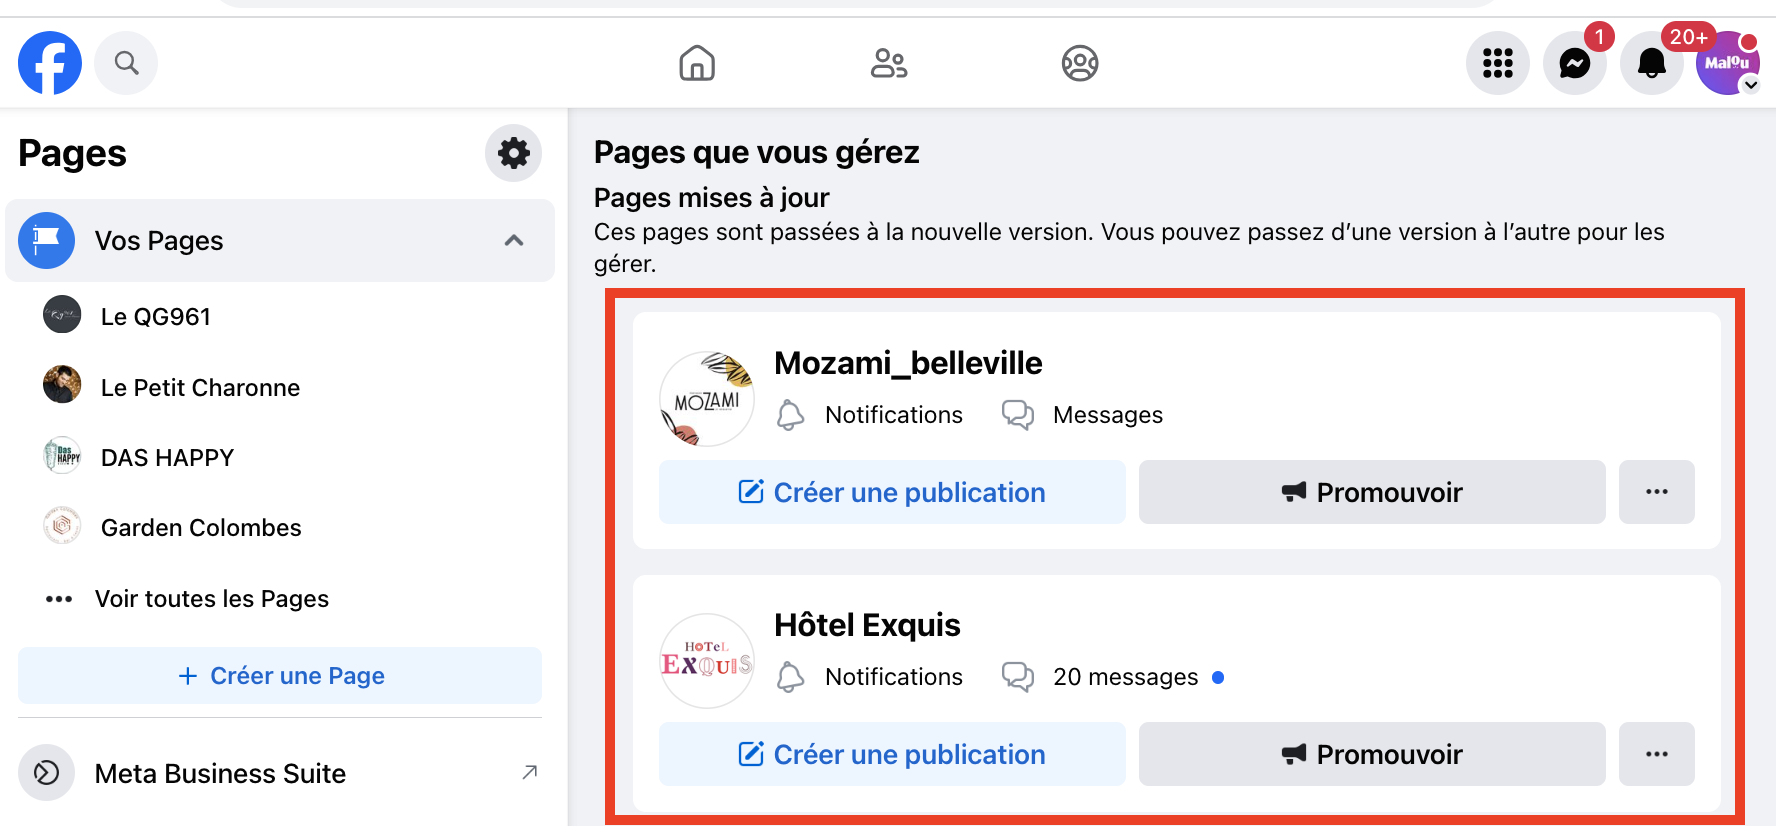Image resolution: width=1776 pixels, height=826 pixels.
Task: Open the Friends icon in top bar
Action: 888,63
